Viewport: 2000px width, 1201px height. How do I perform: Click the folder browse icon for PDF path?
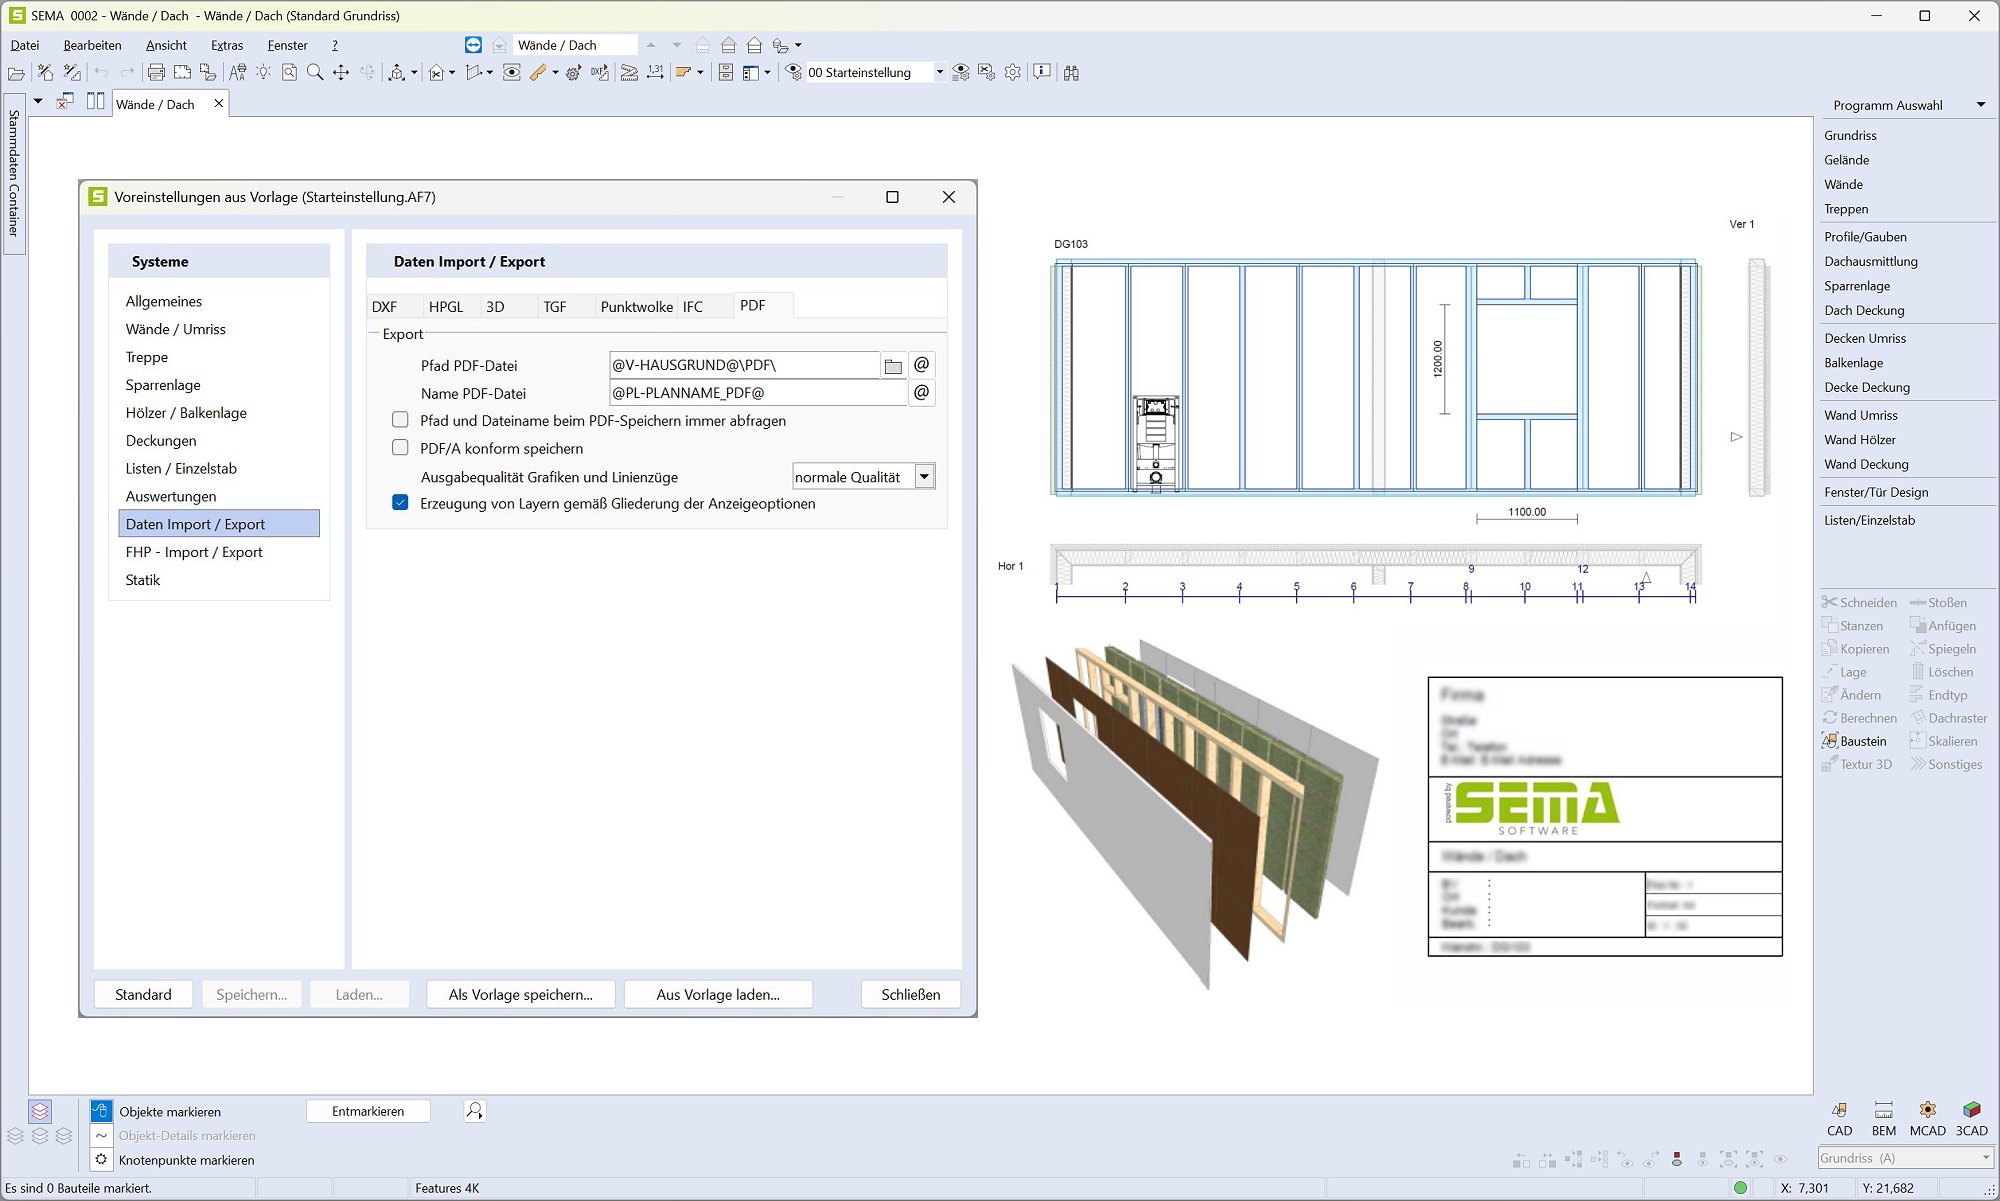[x=893, y=366]
